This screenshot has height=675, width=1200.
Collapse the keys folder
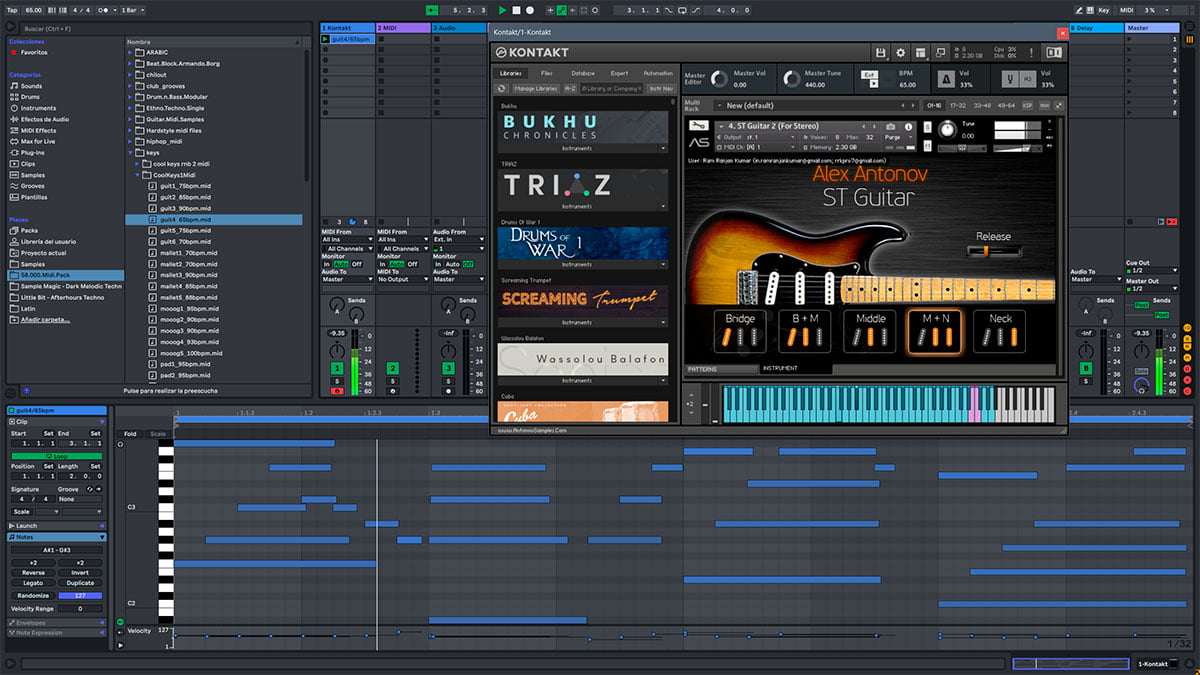(130, 152)
